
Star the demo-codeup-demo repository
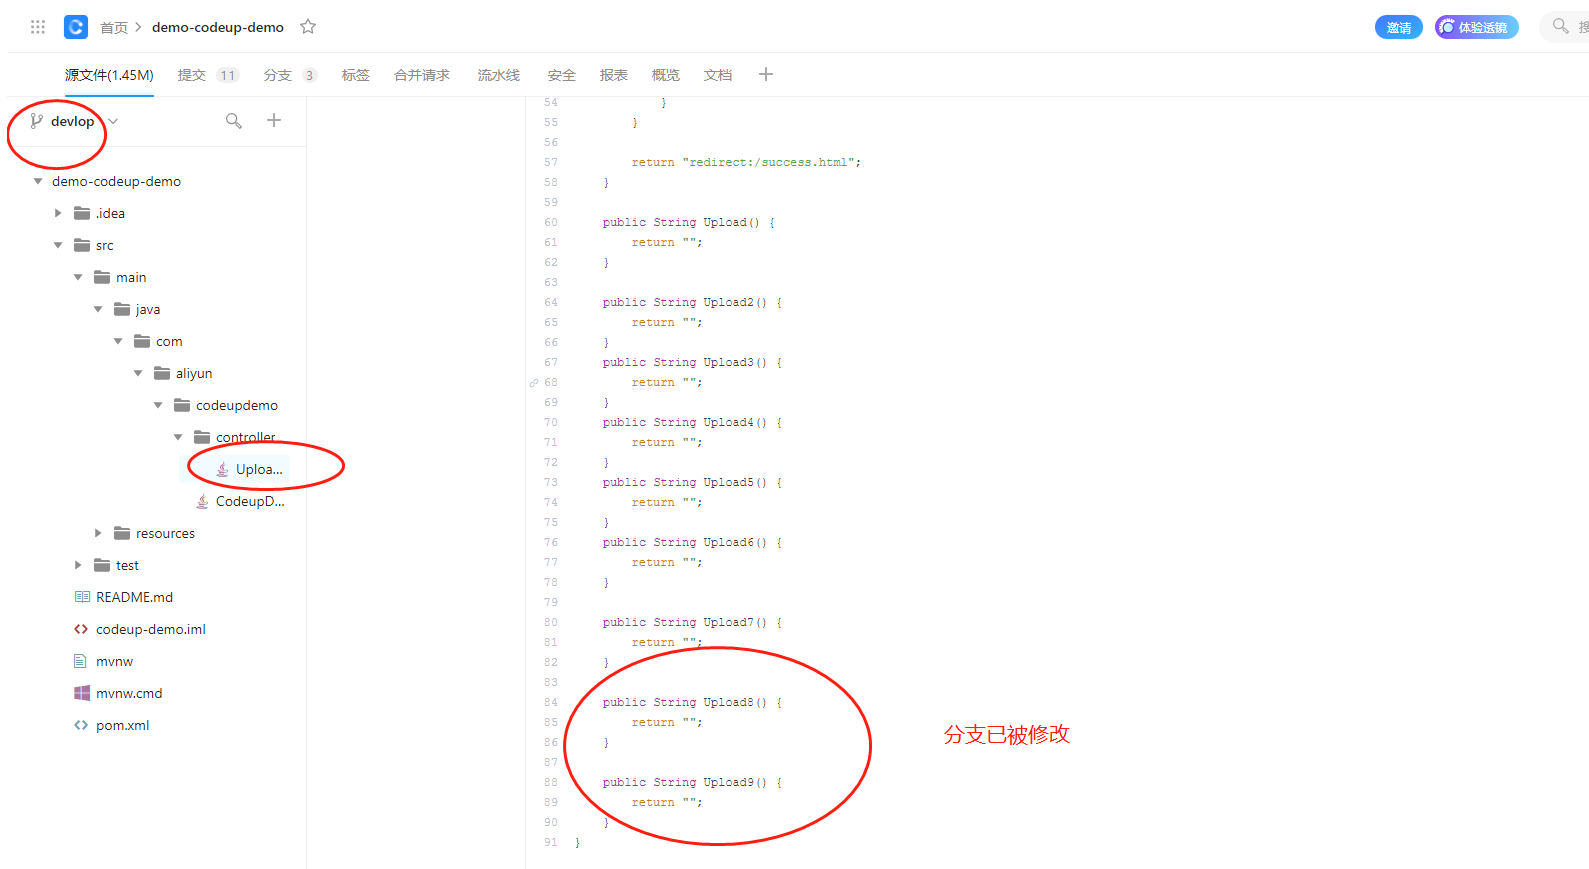308,27
